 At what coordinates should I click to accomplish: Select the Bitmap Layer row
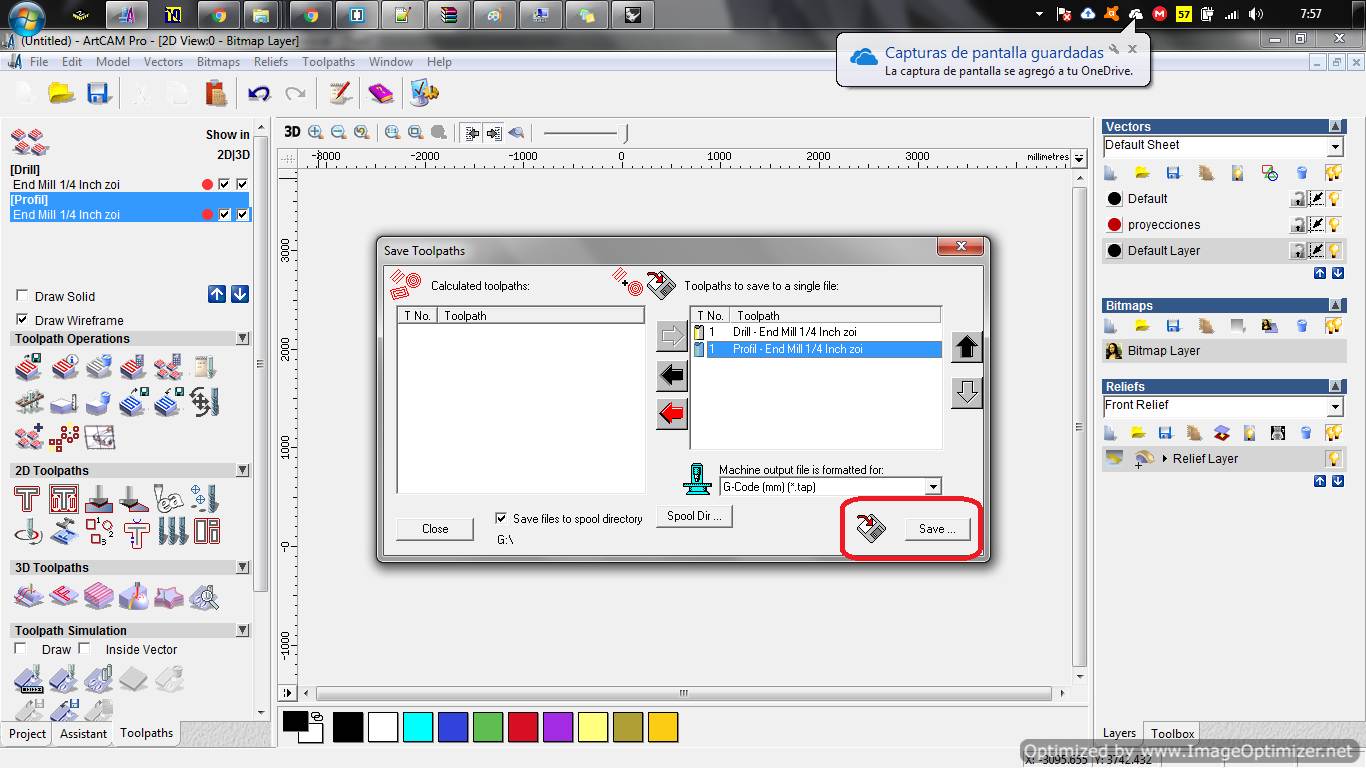coord(1224,351)
